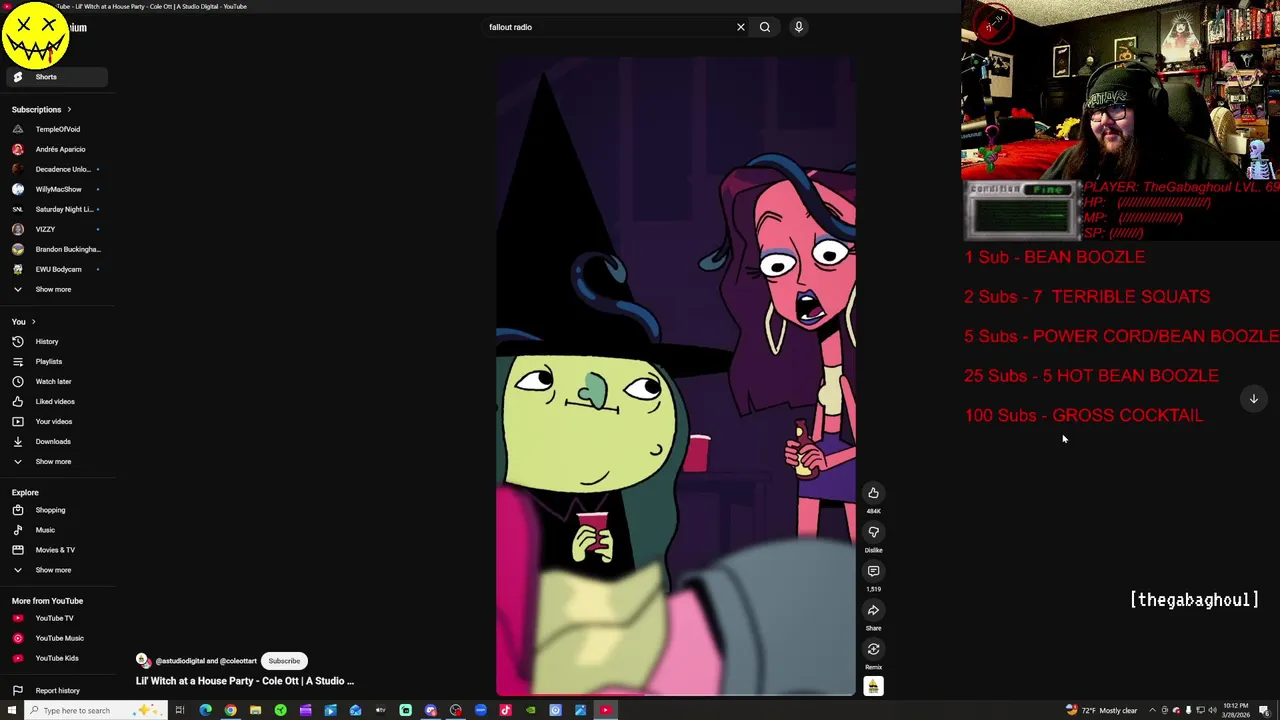Viewport: 1280px width, 720px height.
Task: Share the Short video
Action: (873, 610)
